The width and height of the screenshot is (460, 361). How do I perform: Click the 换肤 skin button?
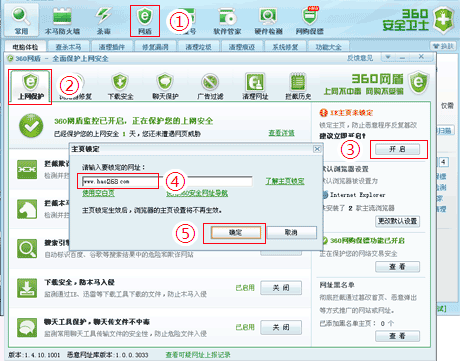tap(443, 46)
